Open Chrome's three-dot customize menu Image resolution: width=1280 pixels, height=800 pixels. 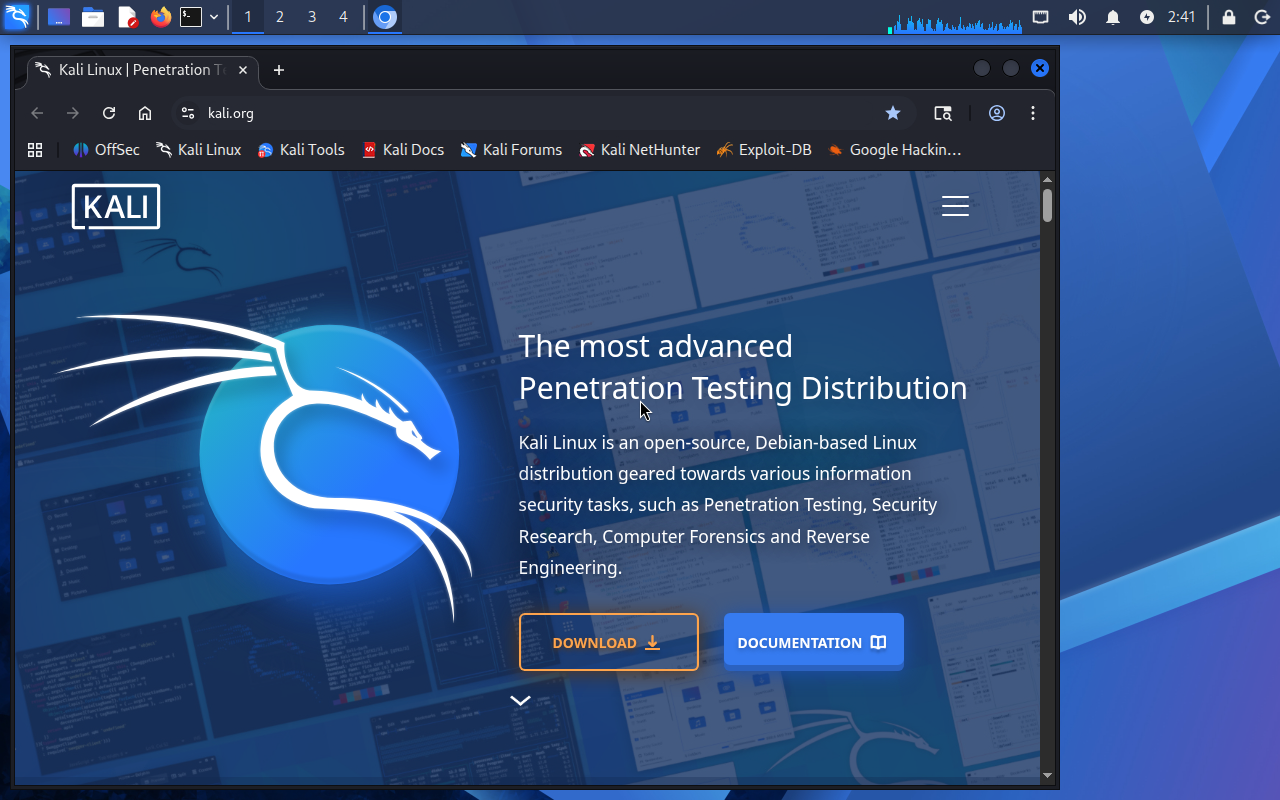1033,113
